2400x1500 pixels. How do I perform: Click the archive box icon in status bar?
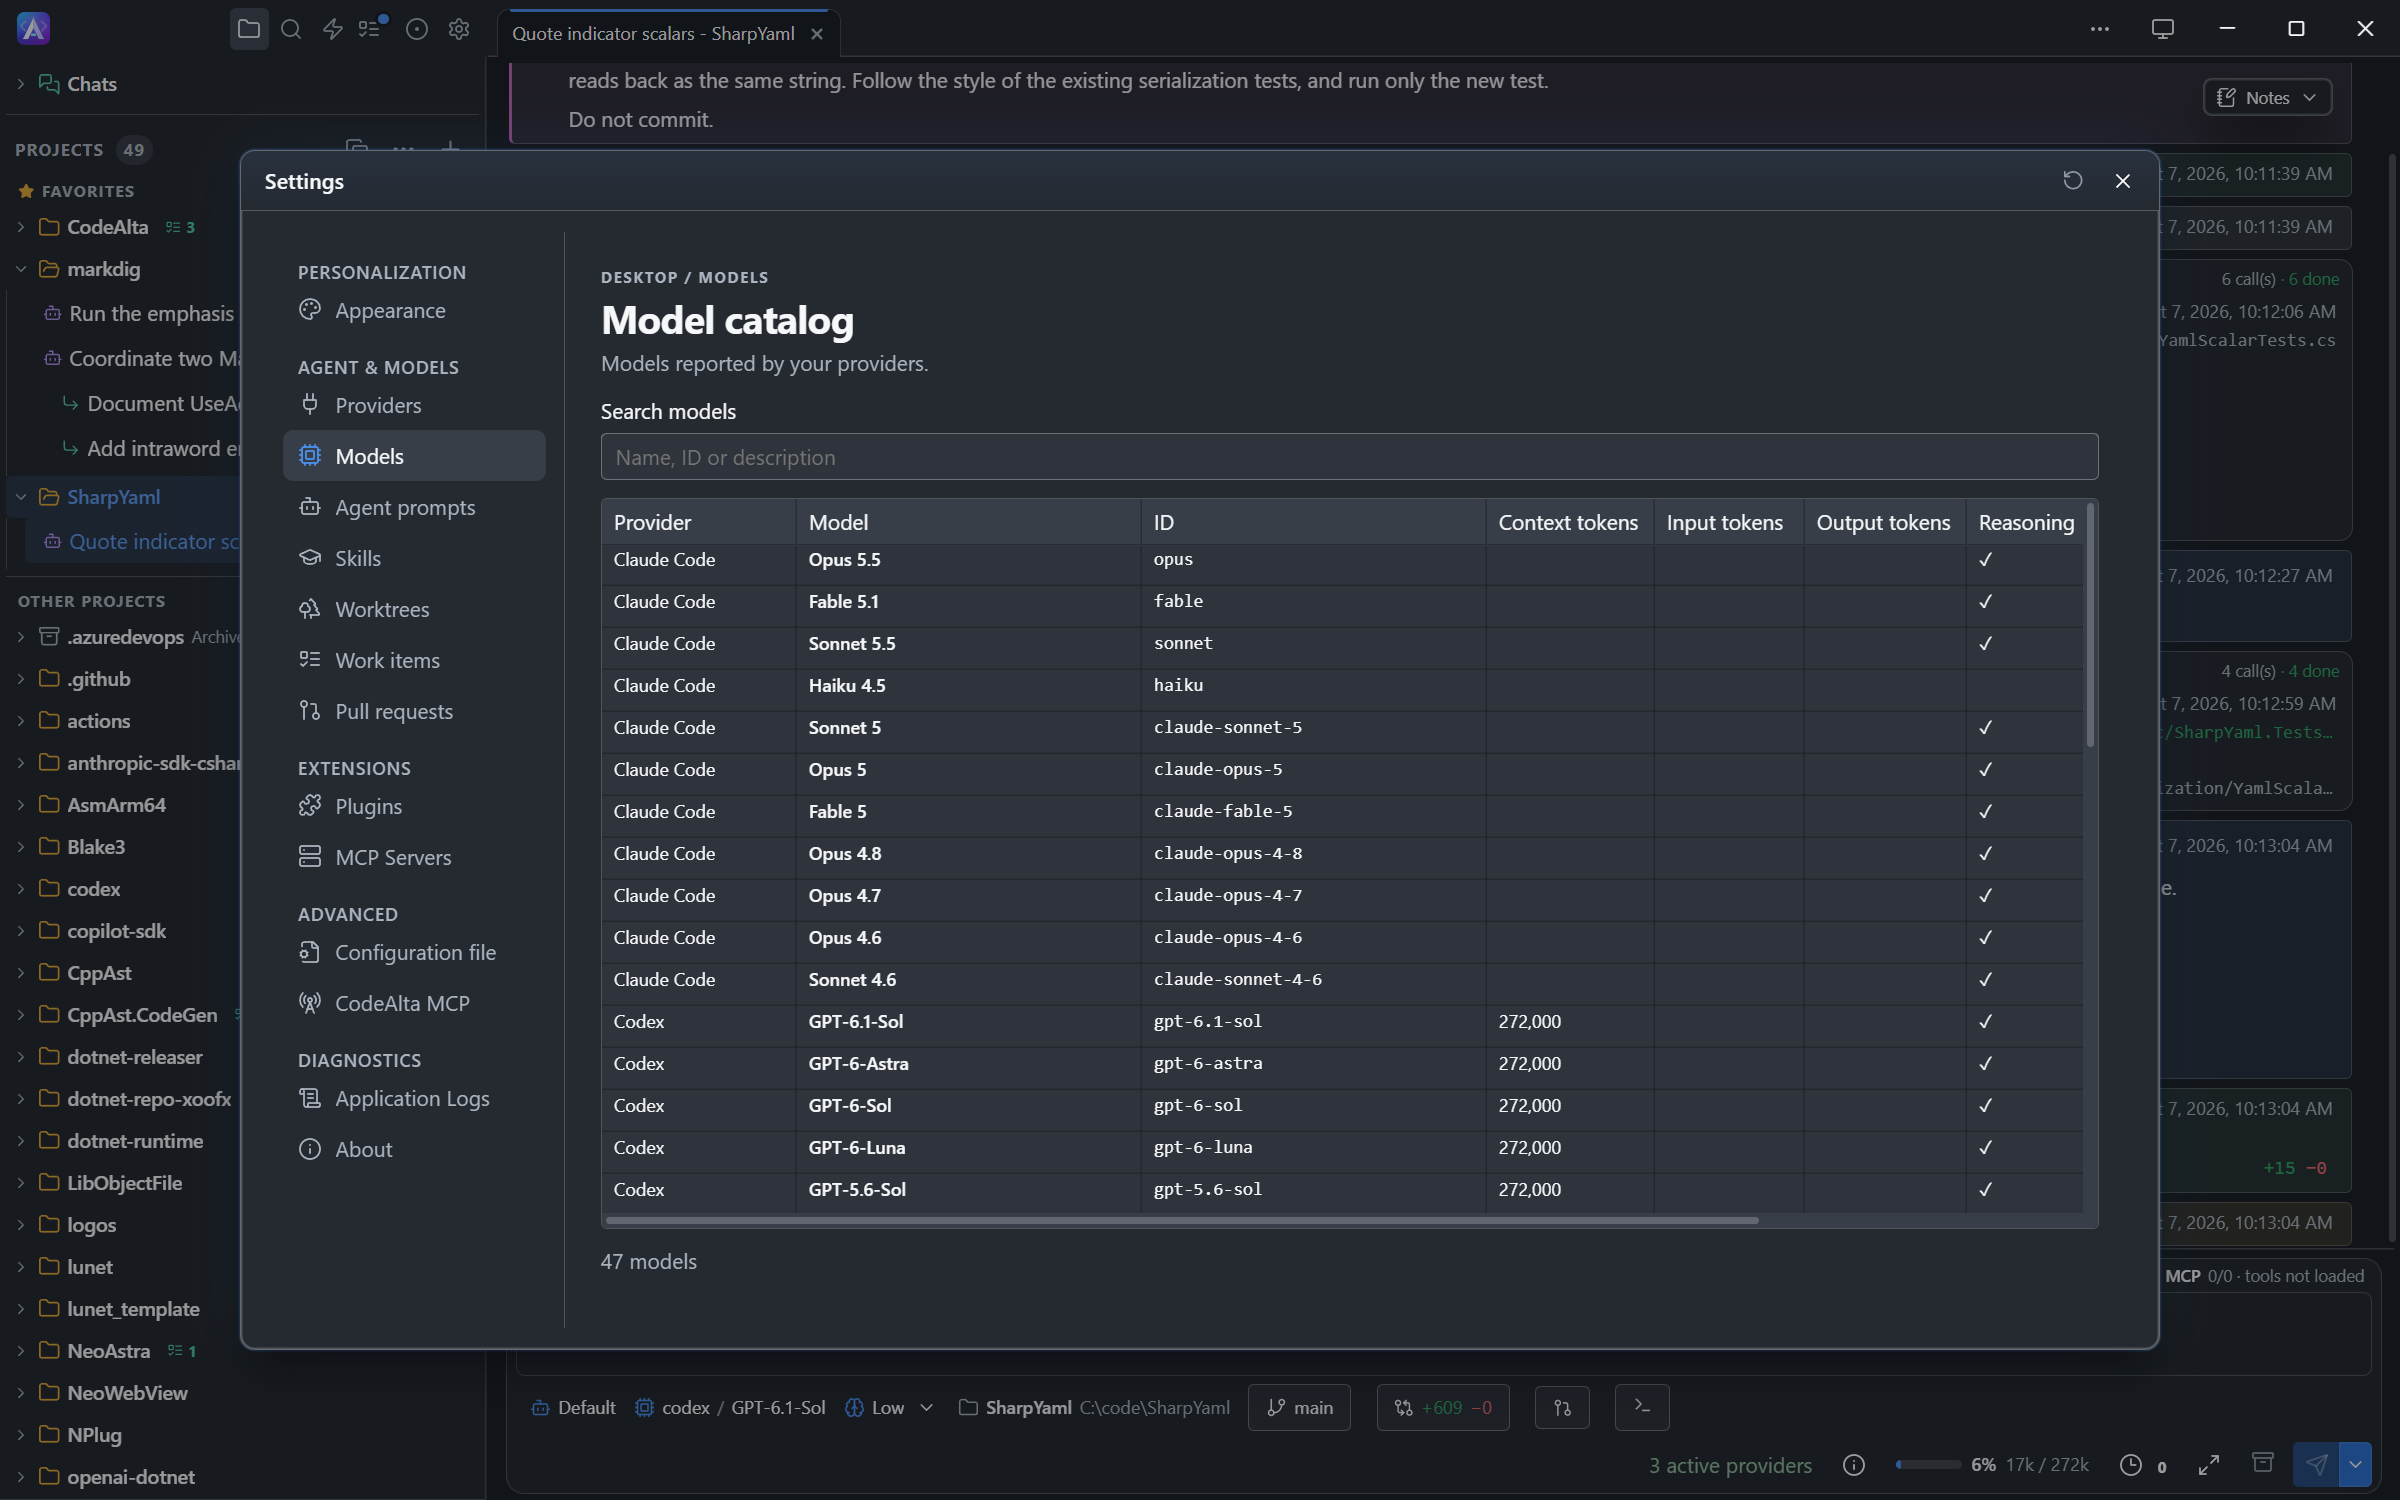click(2263, 1463)
